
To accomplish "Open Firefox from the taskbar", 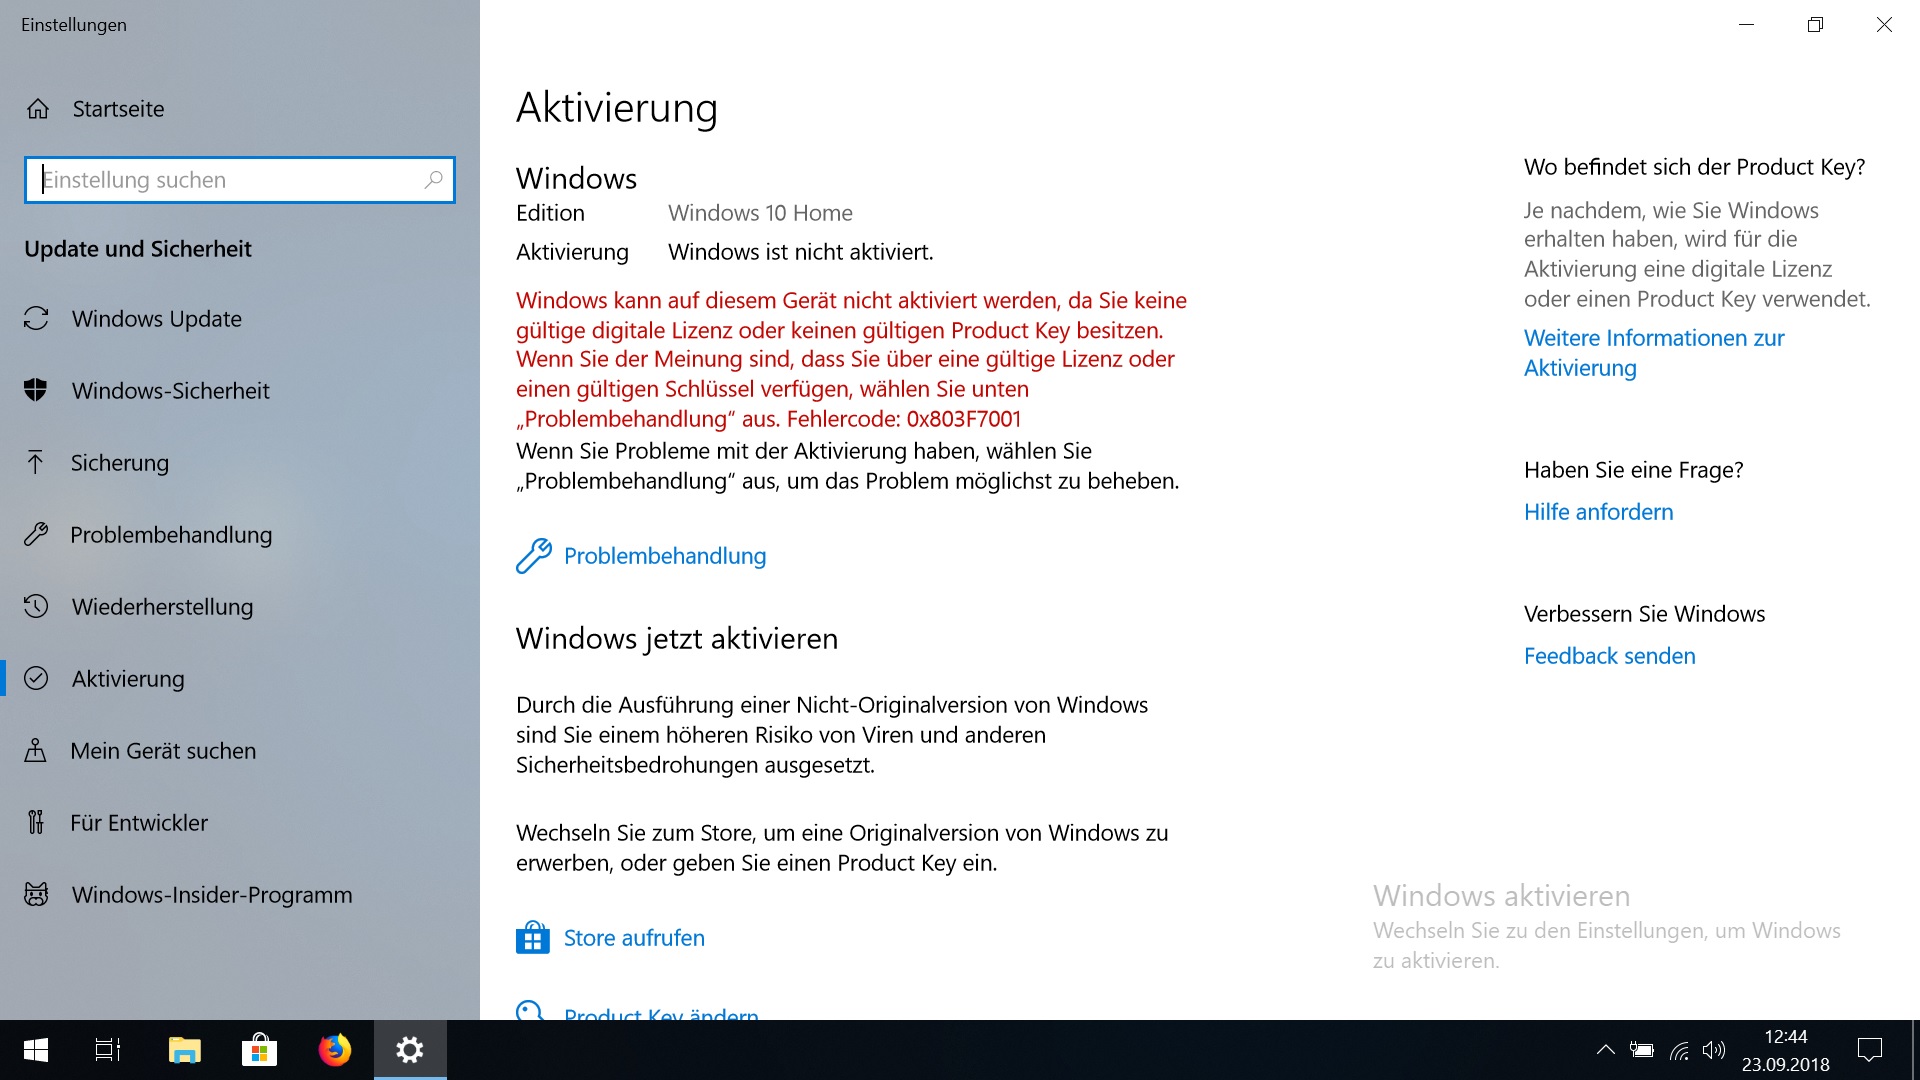I will [335, 1050].
